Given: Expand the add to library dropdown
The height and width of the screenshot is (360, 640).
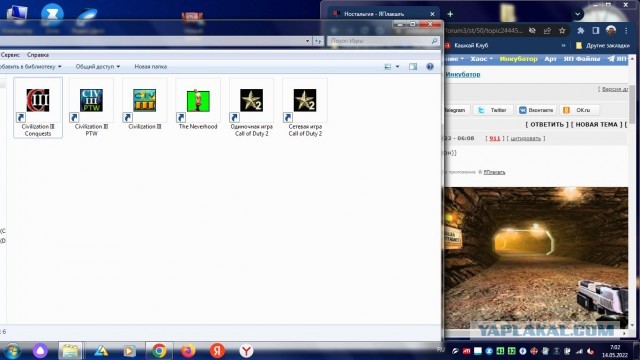Looking at the screenshot, I should [30, 67].
